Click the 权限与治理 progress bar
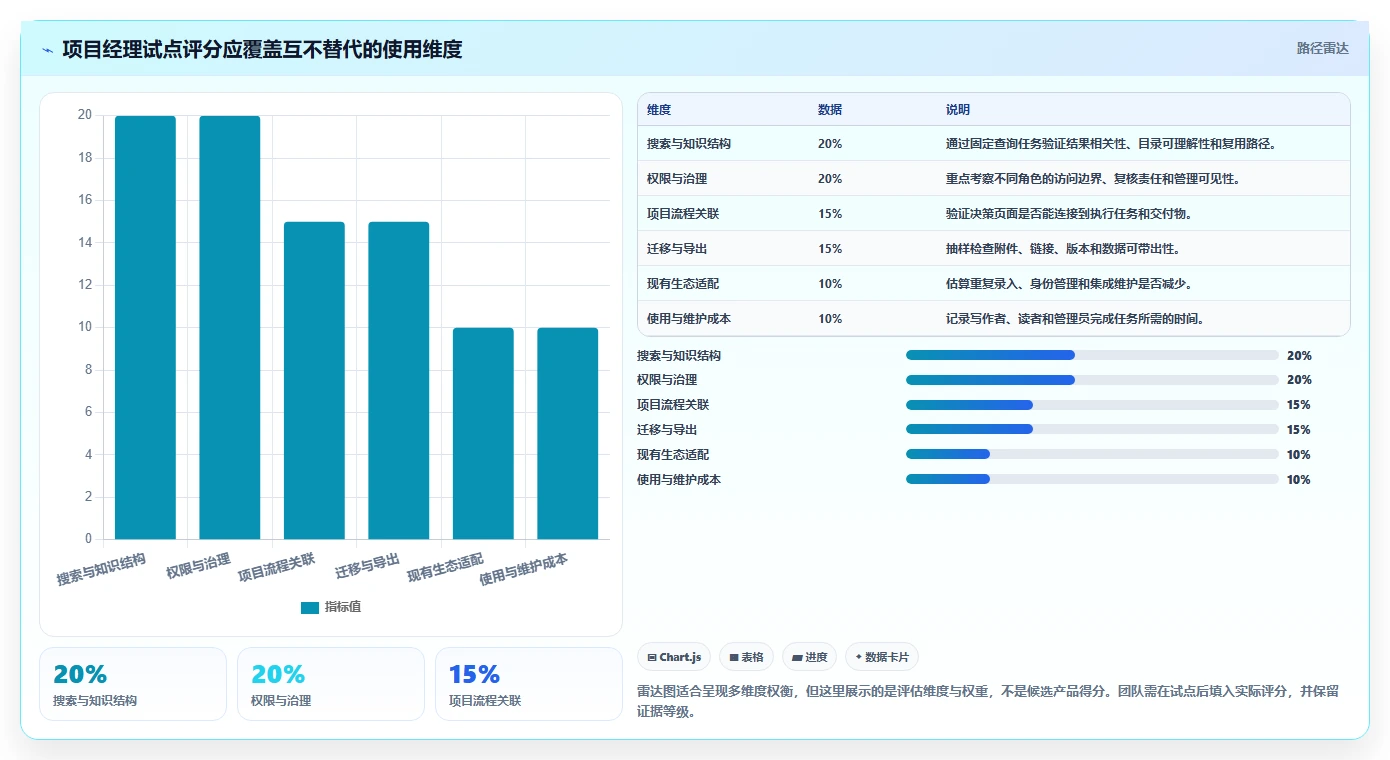 pyautogui.click(x=1092, y=380)
